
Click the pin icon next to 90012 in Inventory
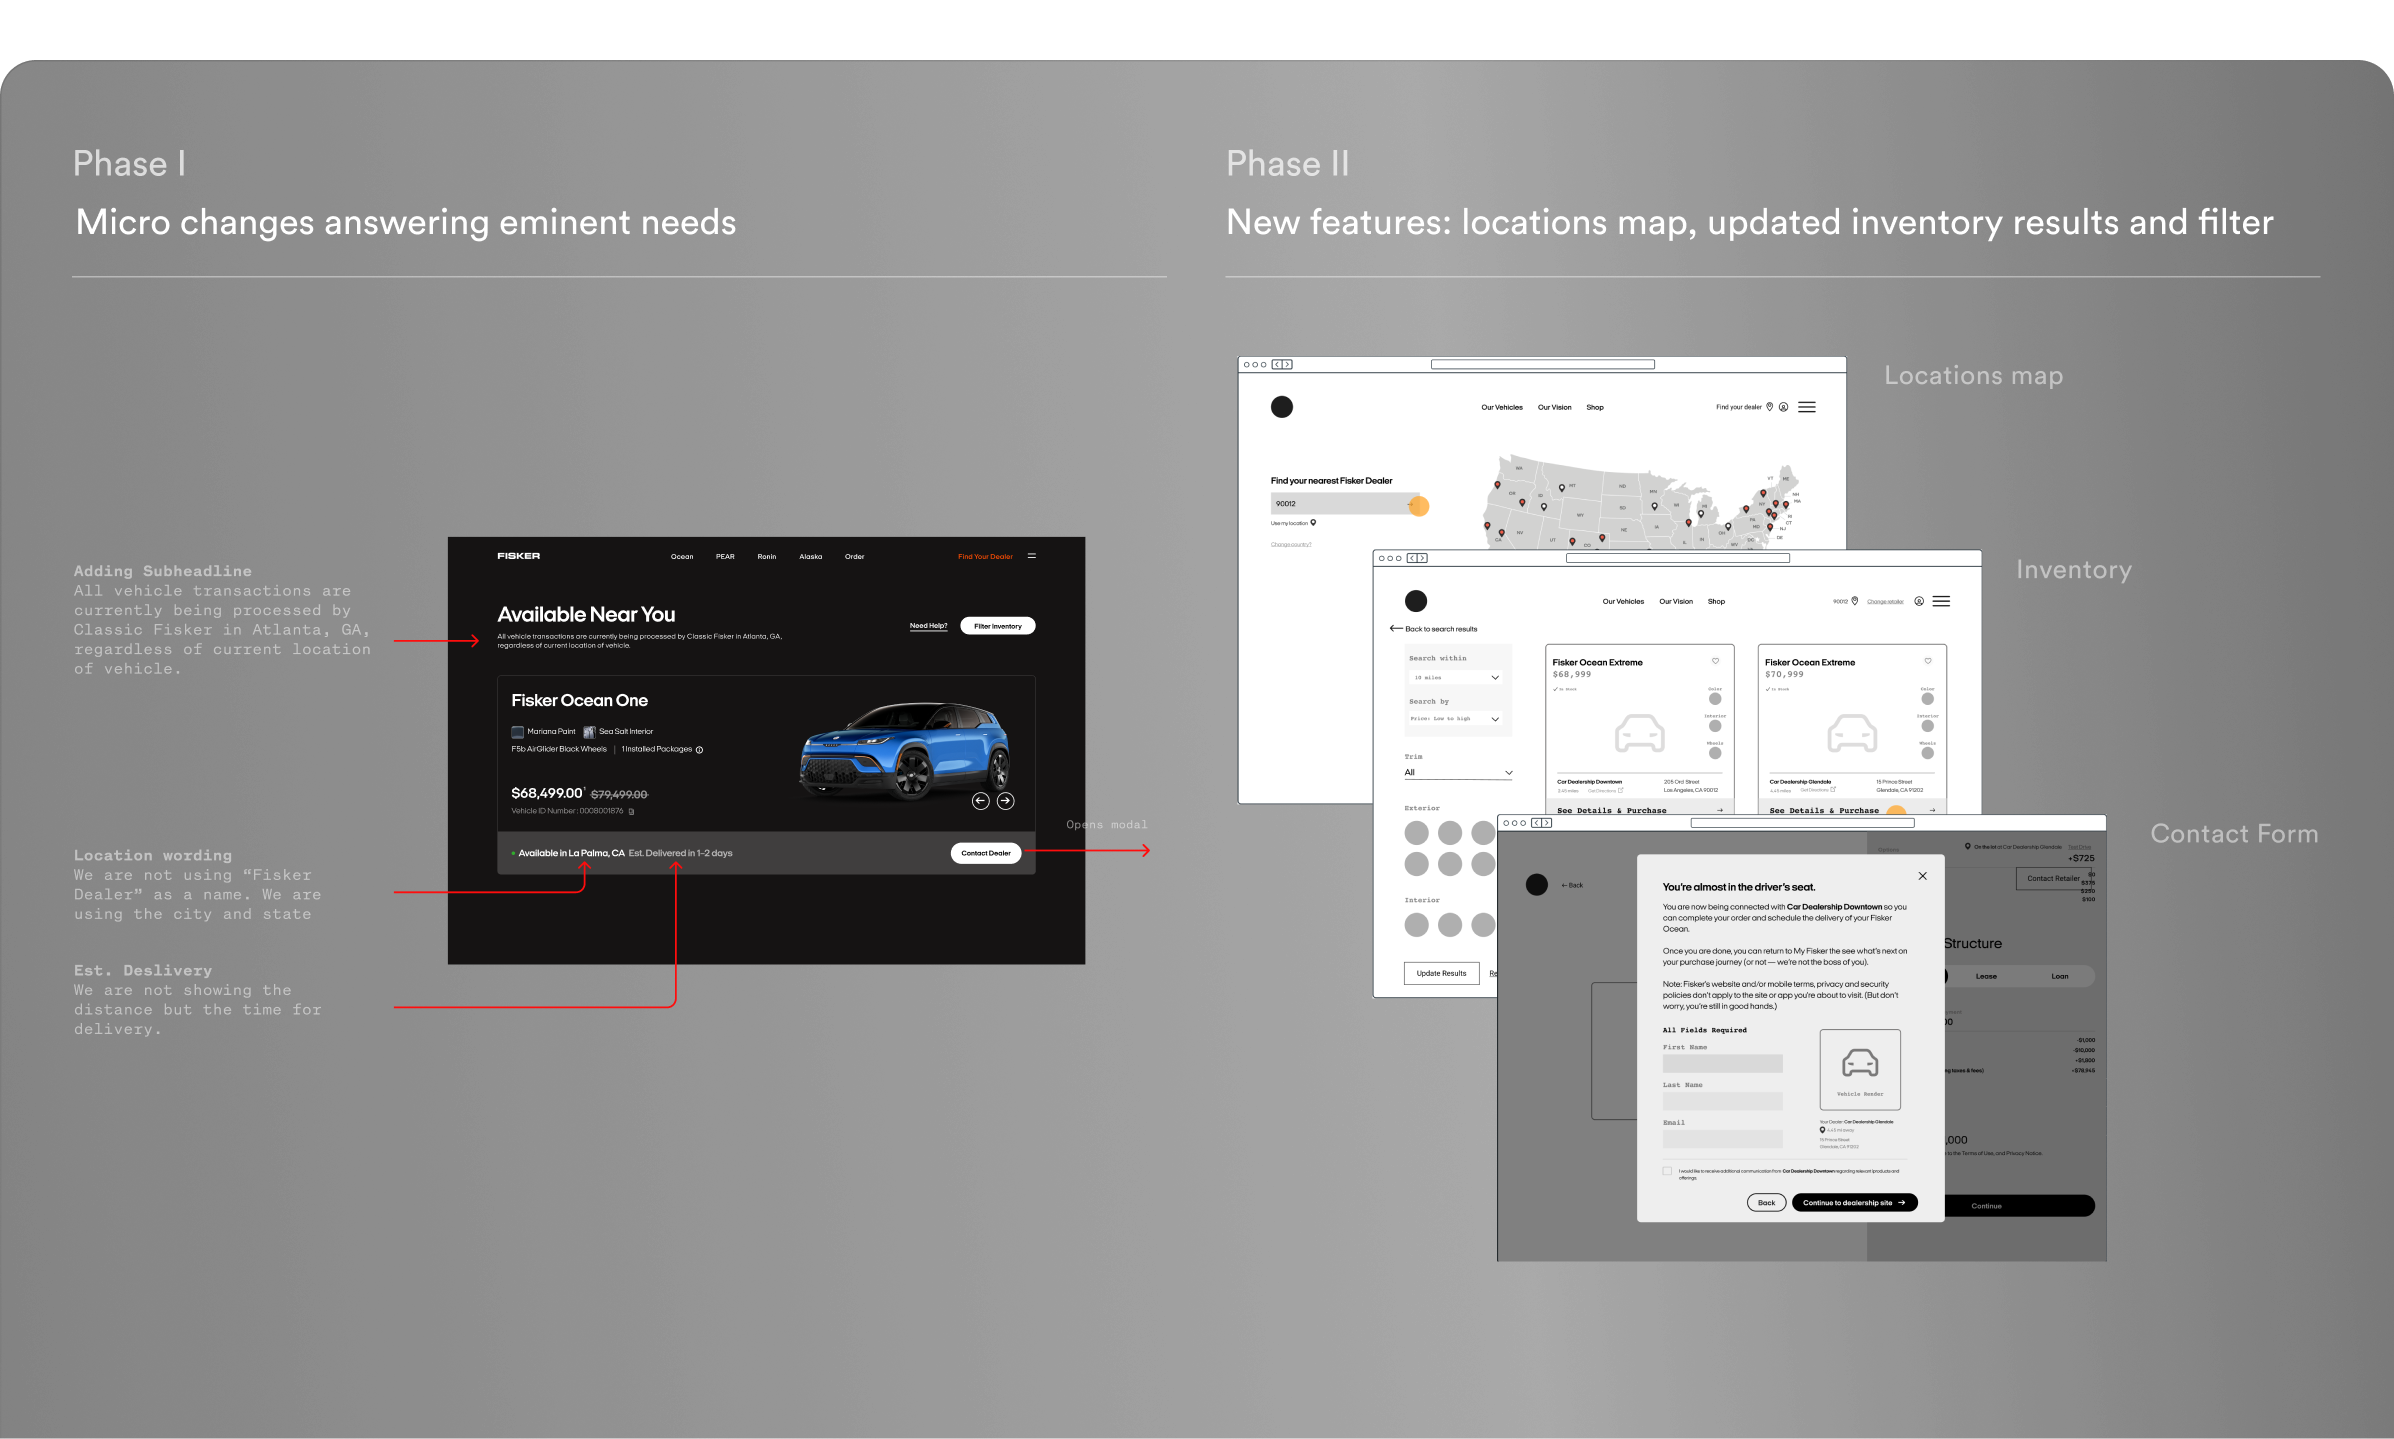tap(1855, 601)
